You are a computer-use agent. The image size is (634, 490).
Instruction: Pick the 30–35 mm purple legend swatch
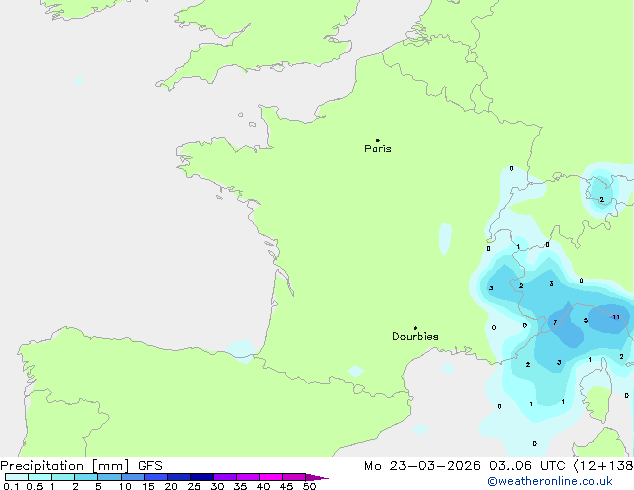coord(225,477)
